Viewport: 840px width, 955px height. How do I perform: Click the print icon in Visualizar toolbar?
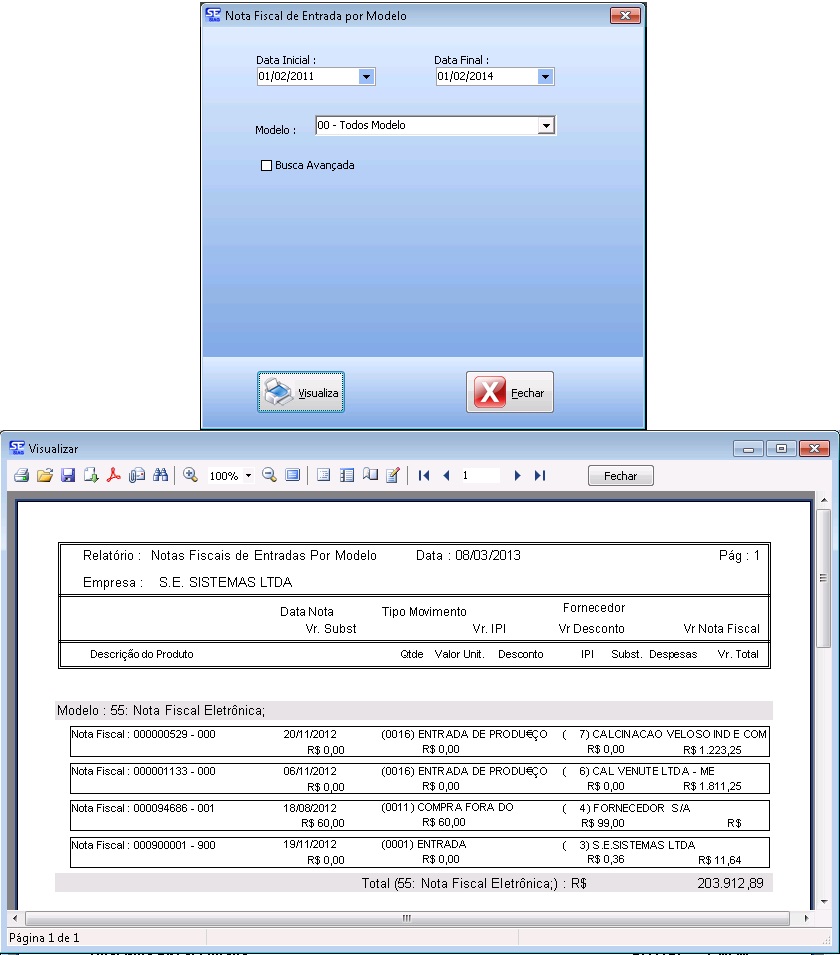coord(21,476)
